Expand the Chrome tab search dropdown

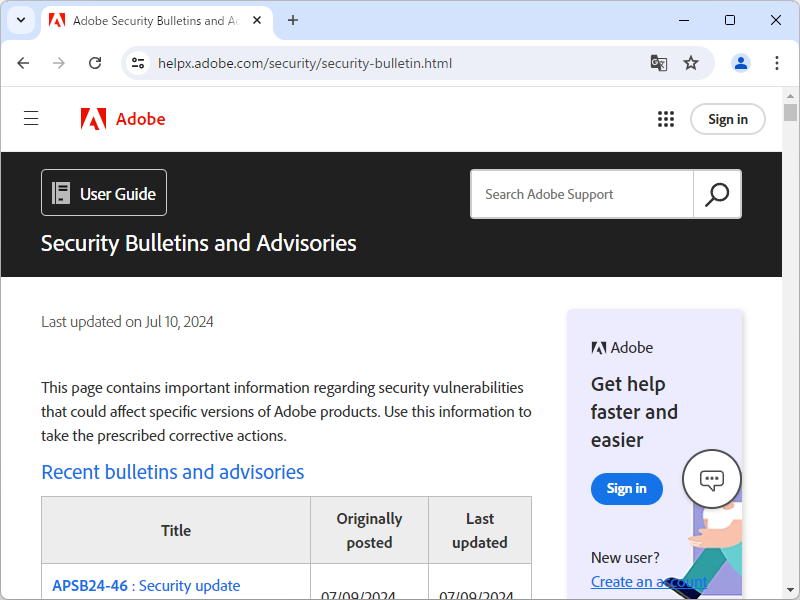(x=20, y=20)
